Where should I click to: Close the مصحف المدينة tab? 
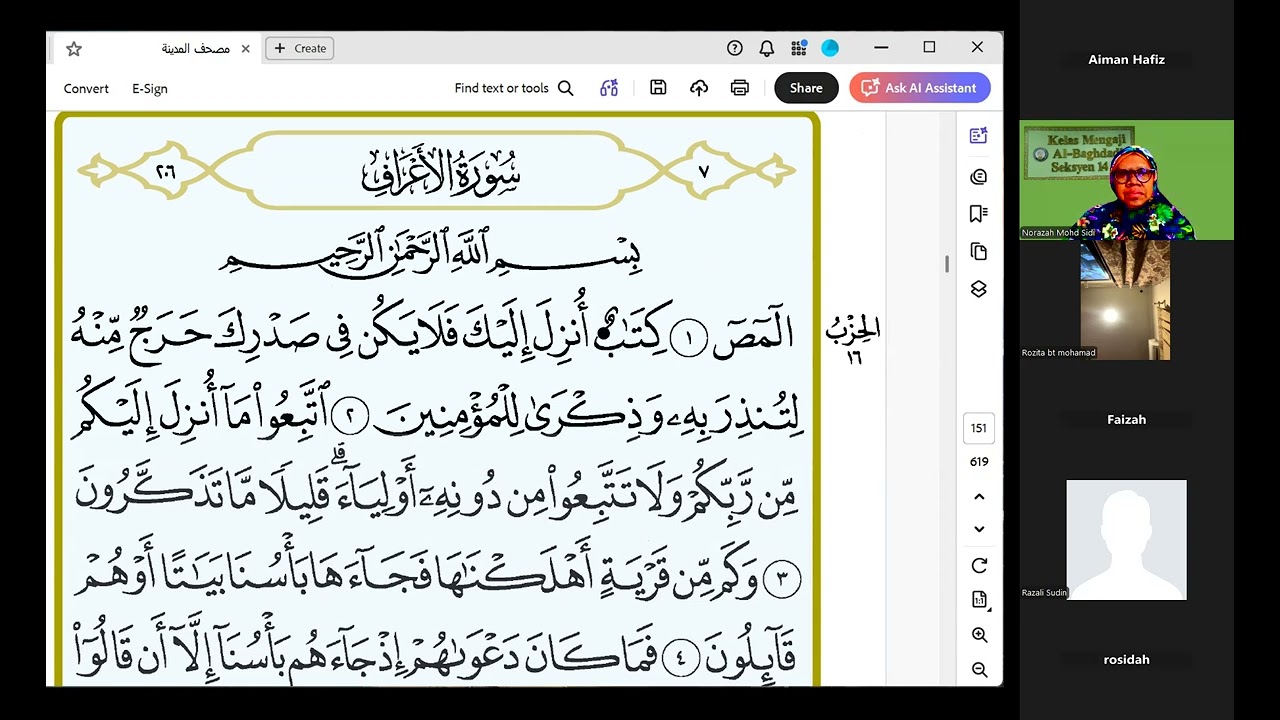coord(245,48)
